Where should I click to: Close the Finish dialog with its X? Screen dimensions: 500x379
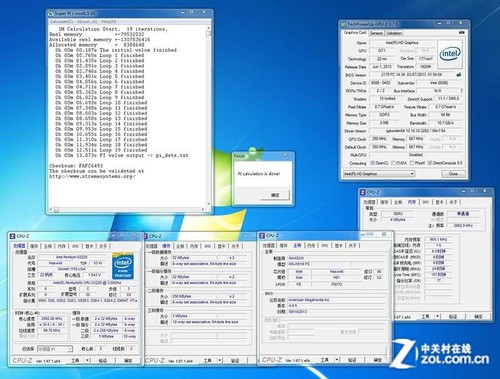pyautogui.click(x=285, y=155)
